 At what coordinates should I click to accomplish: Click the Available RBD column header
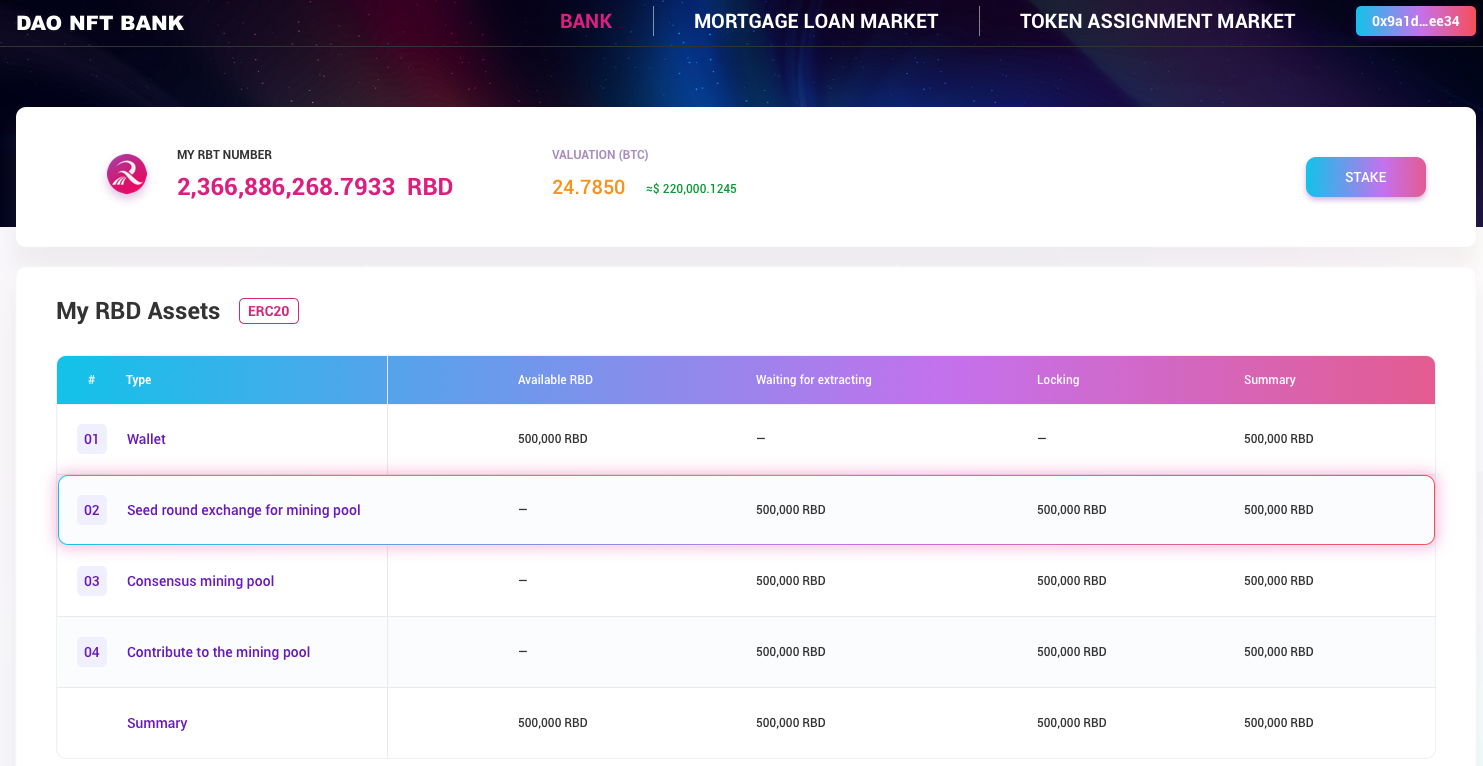click(x=555, y=380)
